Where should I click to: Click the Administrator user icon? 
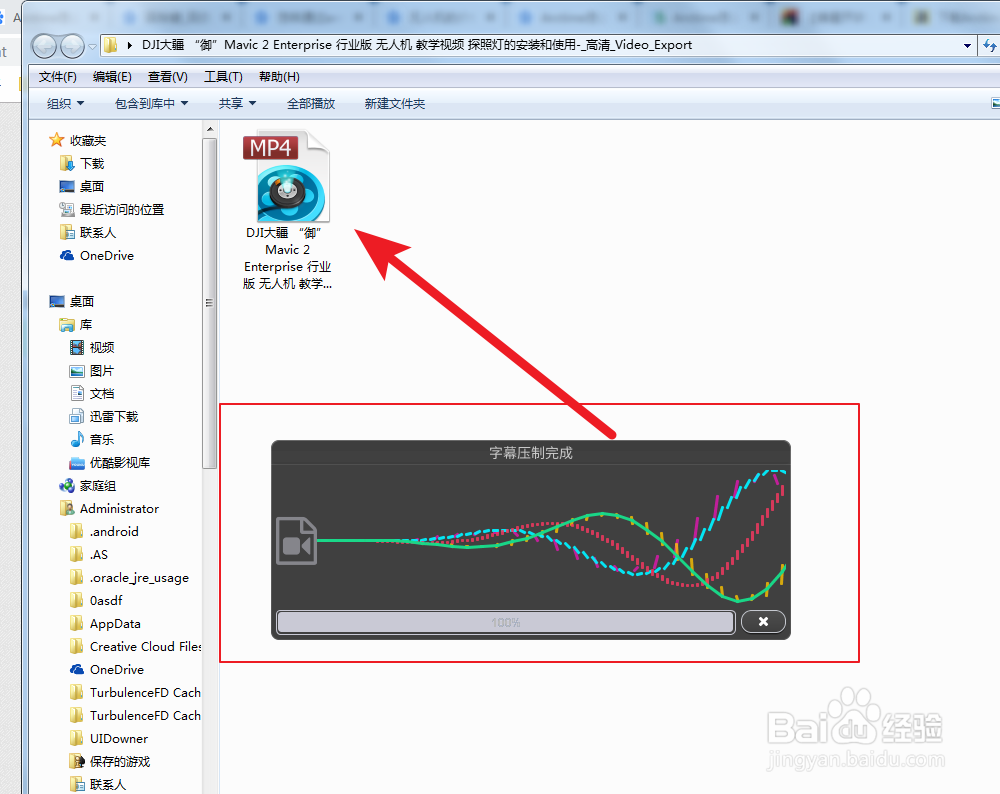click(x=67, y=508)
